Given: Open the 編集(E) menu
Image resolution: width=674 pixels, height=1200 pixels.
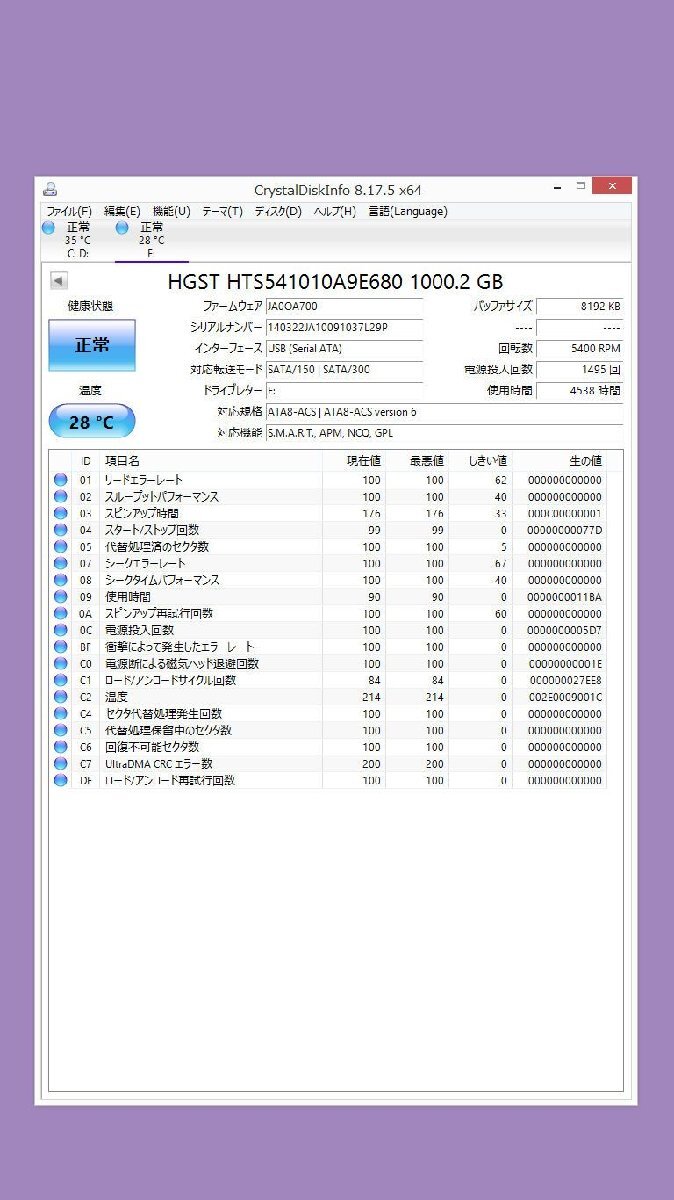Looking at the screenshot, I should [x=122, y=211].
